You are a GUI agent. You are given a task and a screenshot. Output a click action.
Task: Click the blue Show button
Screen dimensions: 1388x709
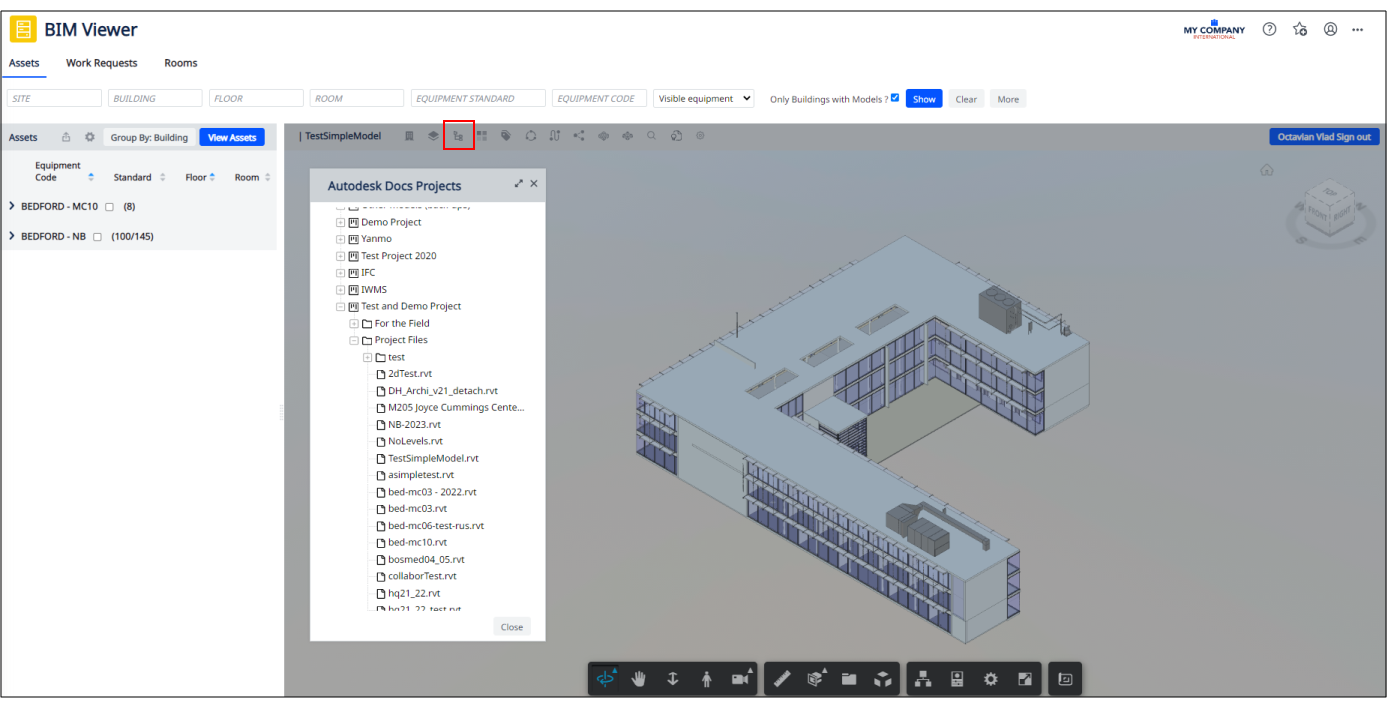point(924,99)
